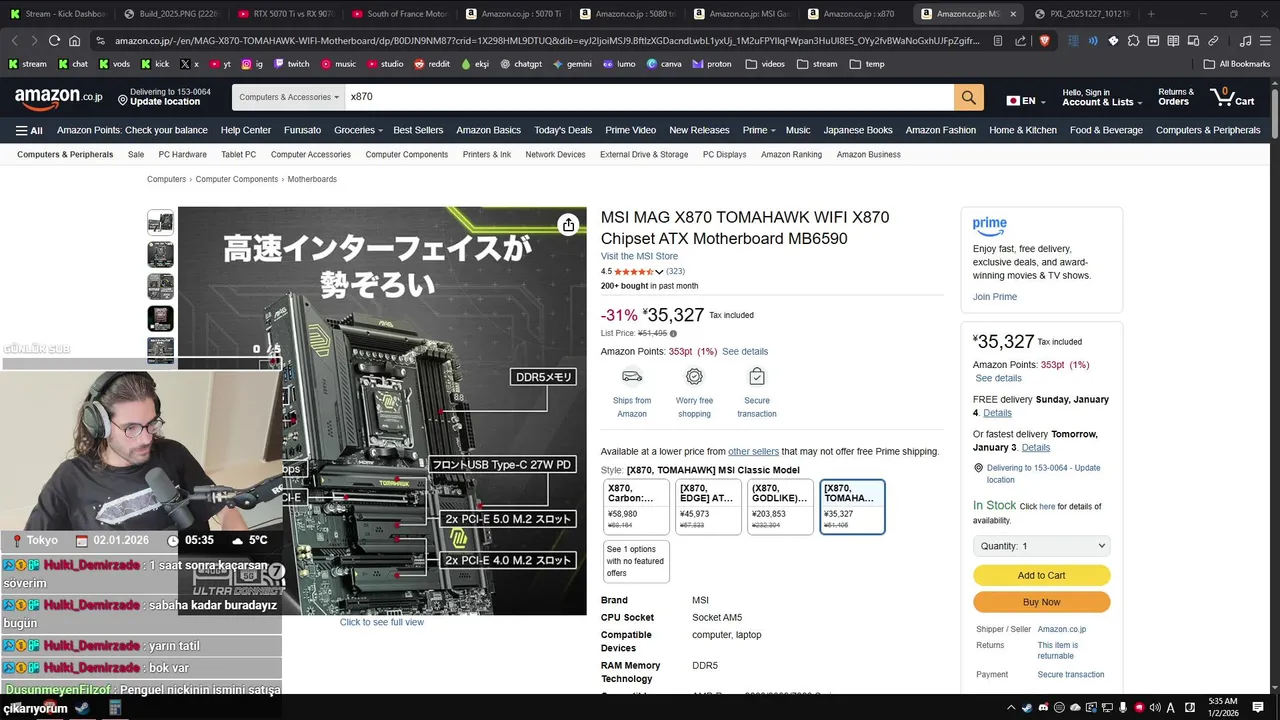Image resolution: width=1280 pixels, height=720 pixels.
Task: Select the X870 GODLIKE style option
Action: pos(781,507)
